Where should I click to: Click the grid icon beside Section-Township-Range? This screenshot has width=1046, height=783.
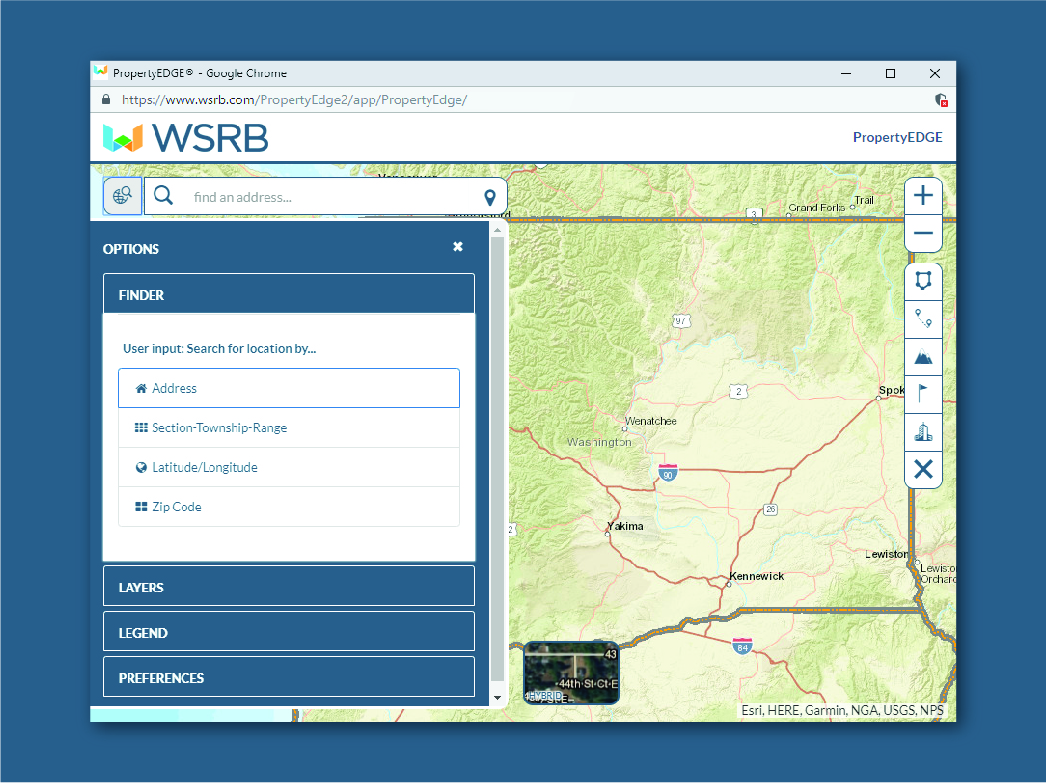(141, 428)
